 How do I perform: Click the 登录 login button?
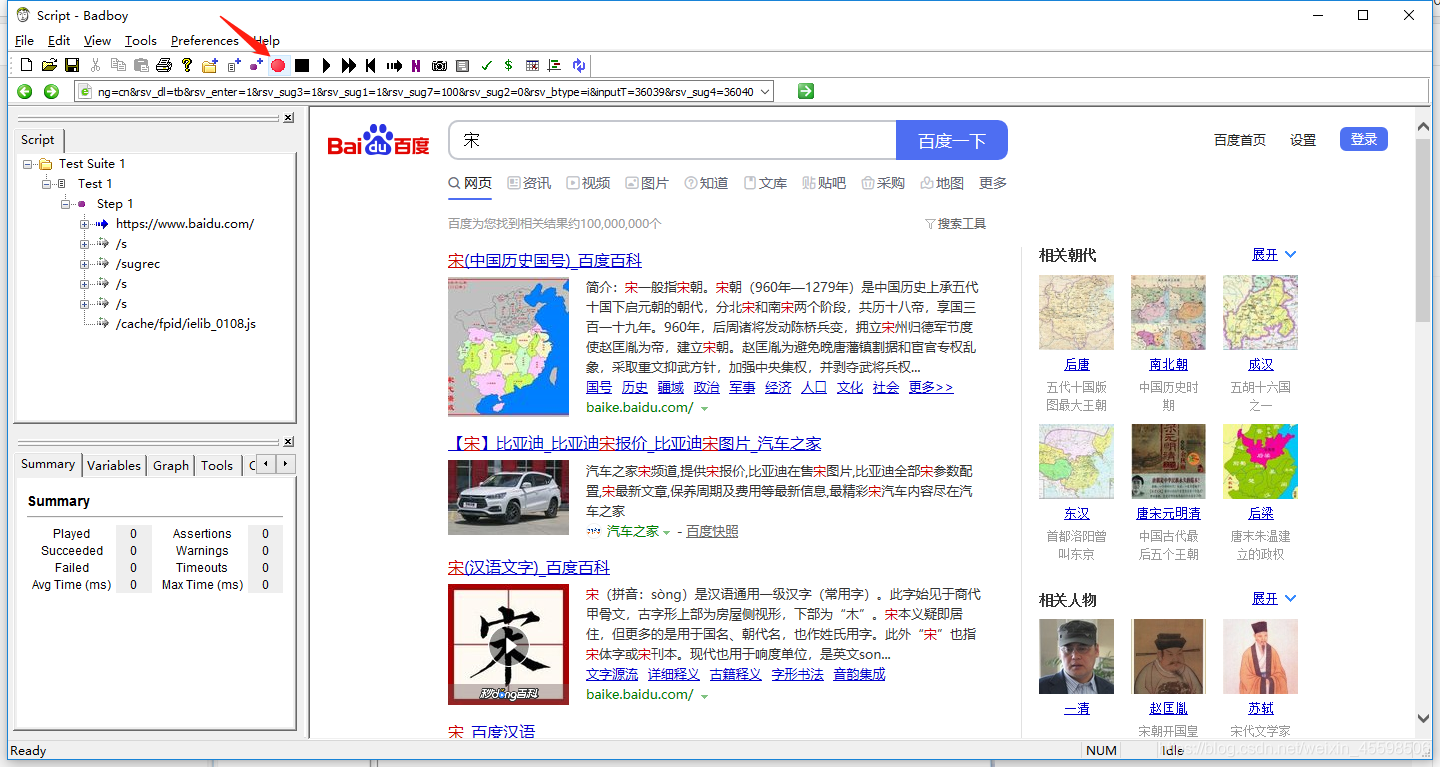[1364, 139]
